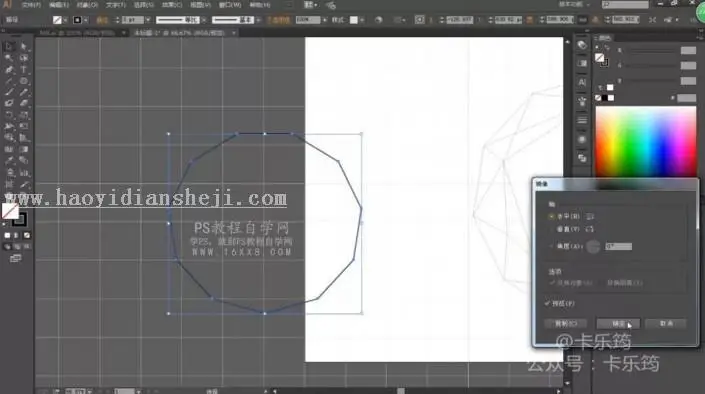Open the Type (文字) menu
Image resolution: width=705 pixels, height=394 pixels.
click(116, 5)
